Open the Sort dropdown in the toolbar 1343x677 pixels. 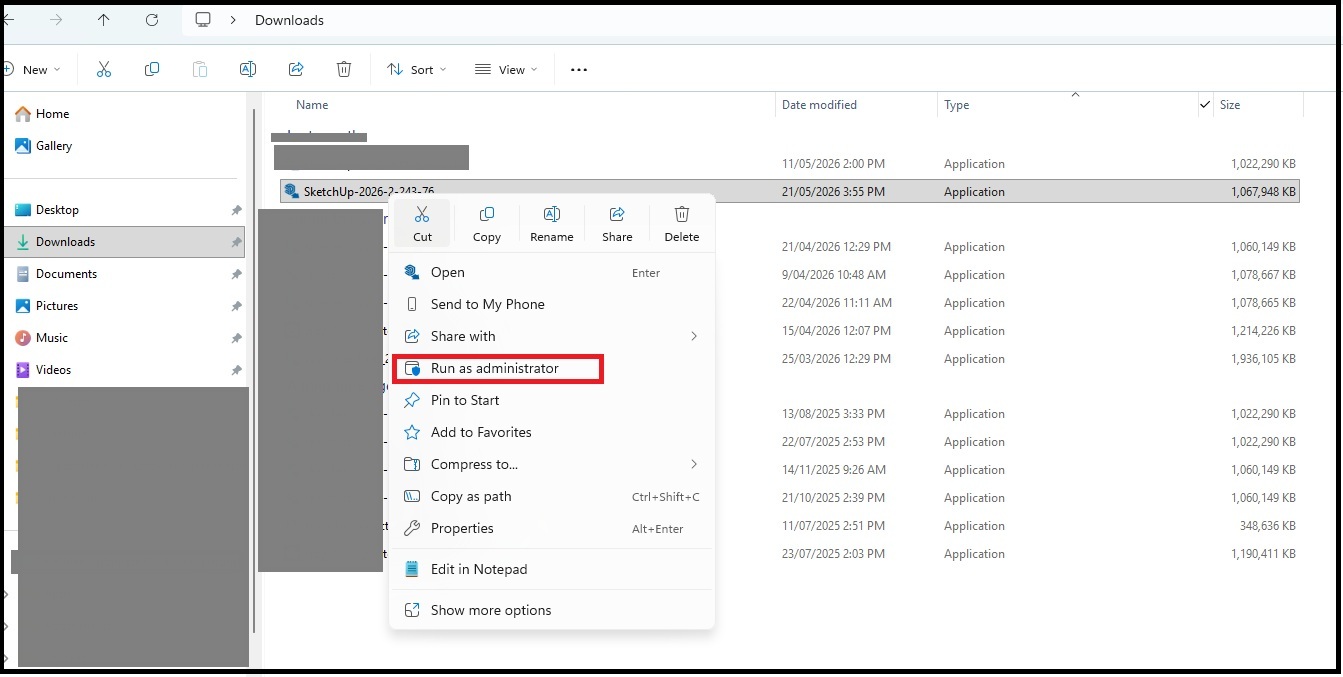pyautogui.click(x=417, y=69)
